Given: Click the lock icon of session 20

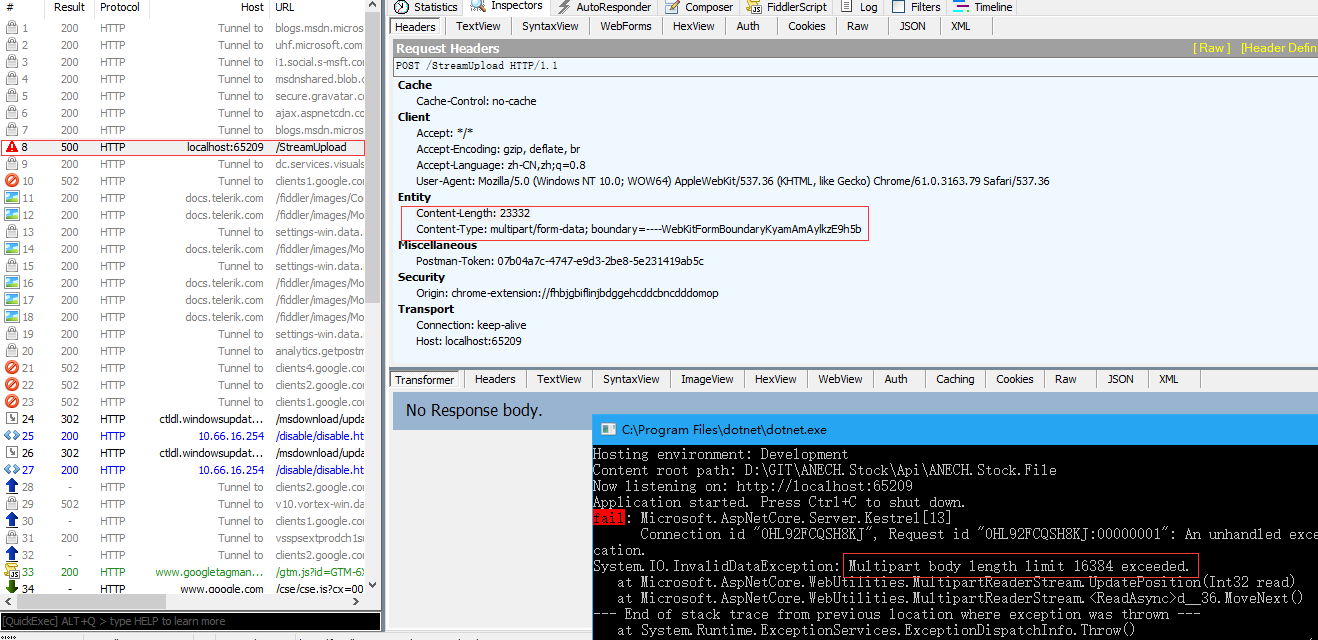Looking at the screenshot, I should coord(12,351).
